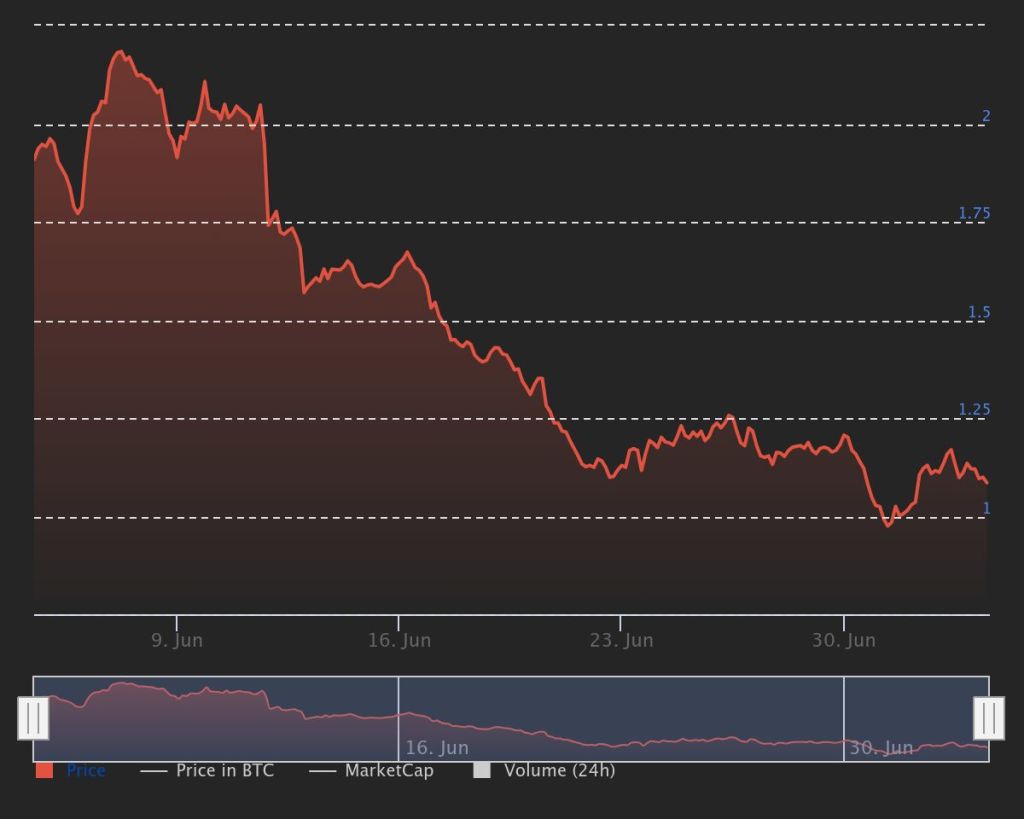
Task: Click the 1.5 y-axis value label
Action: (978, 312)
